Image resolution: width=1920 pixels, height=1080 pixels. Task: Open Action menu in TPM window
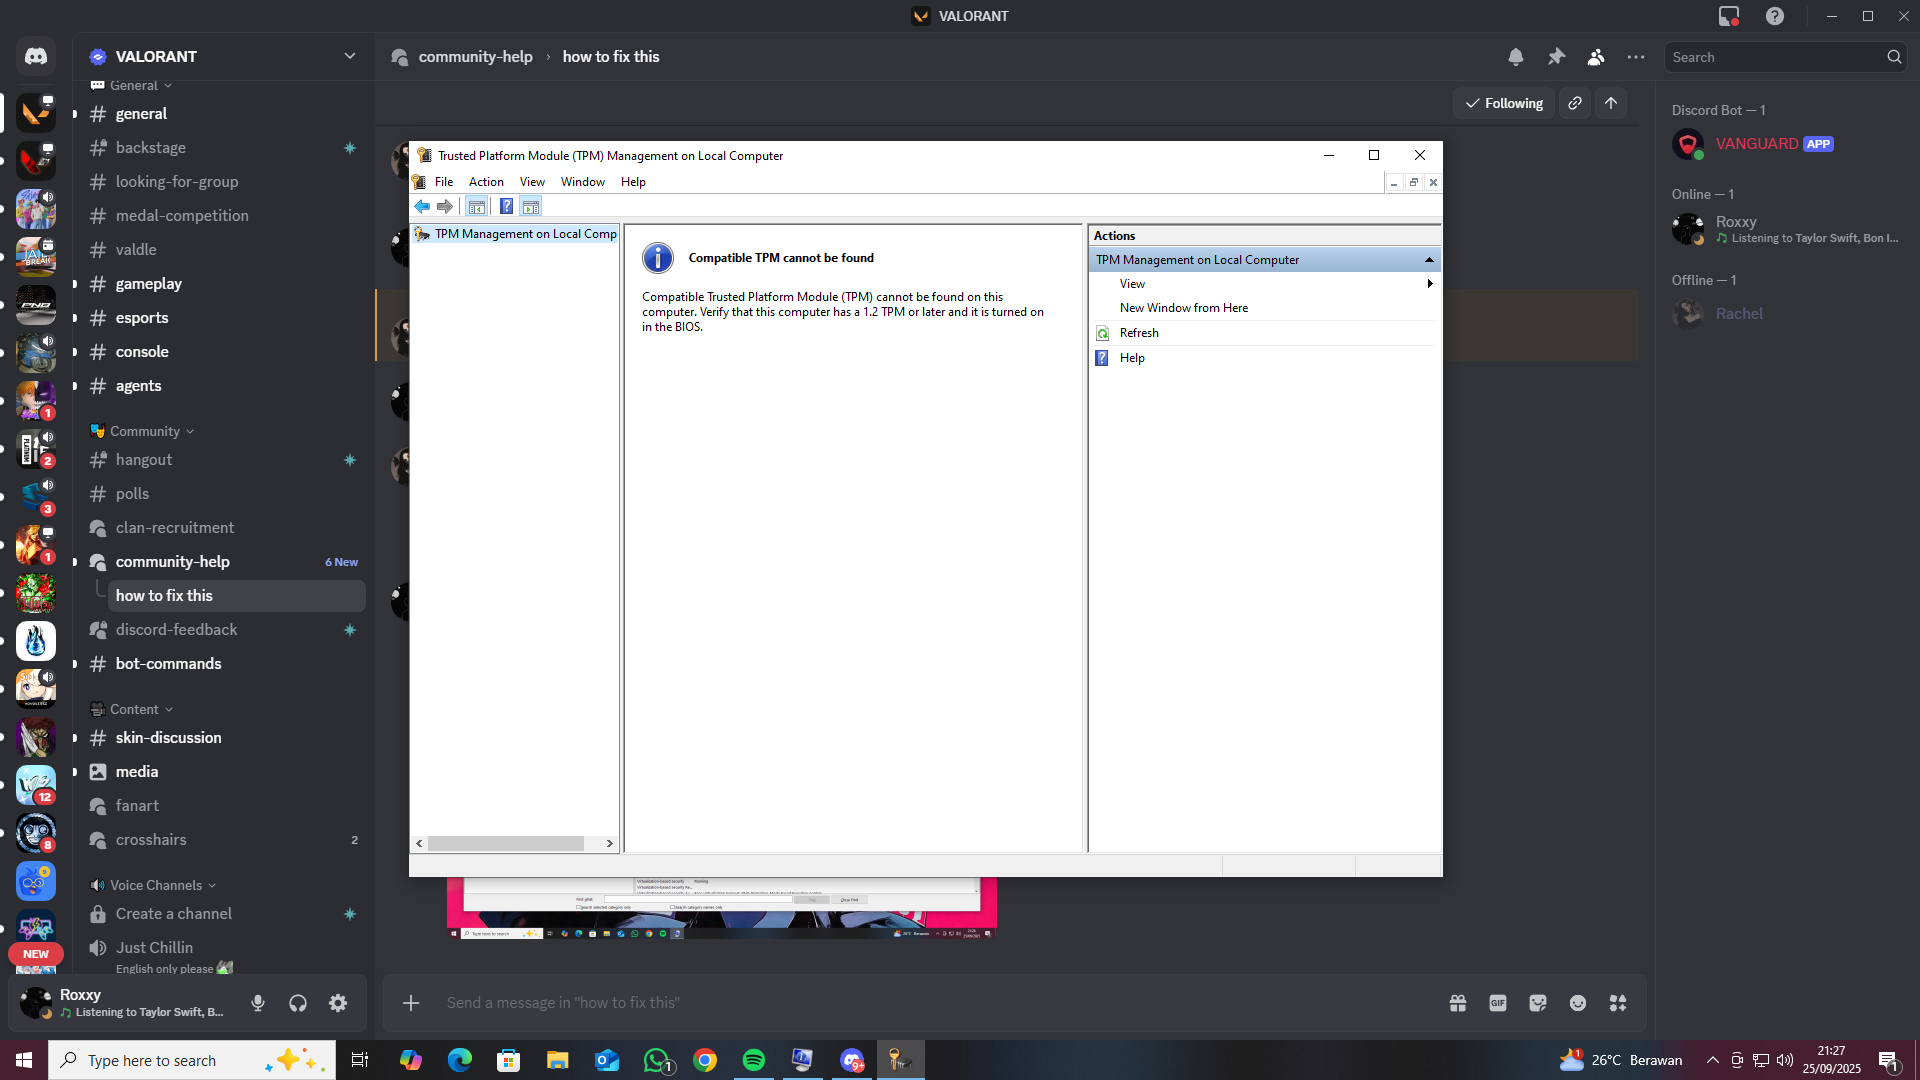coord(486,182)
